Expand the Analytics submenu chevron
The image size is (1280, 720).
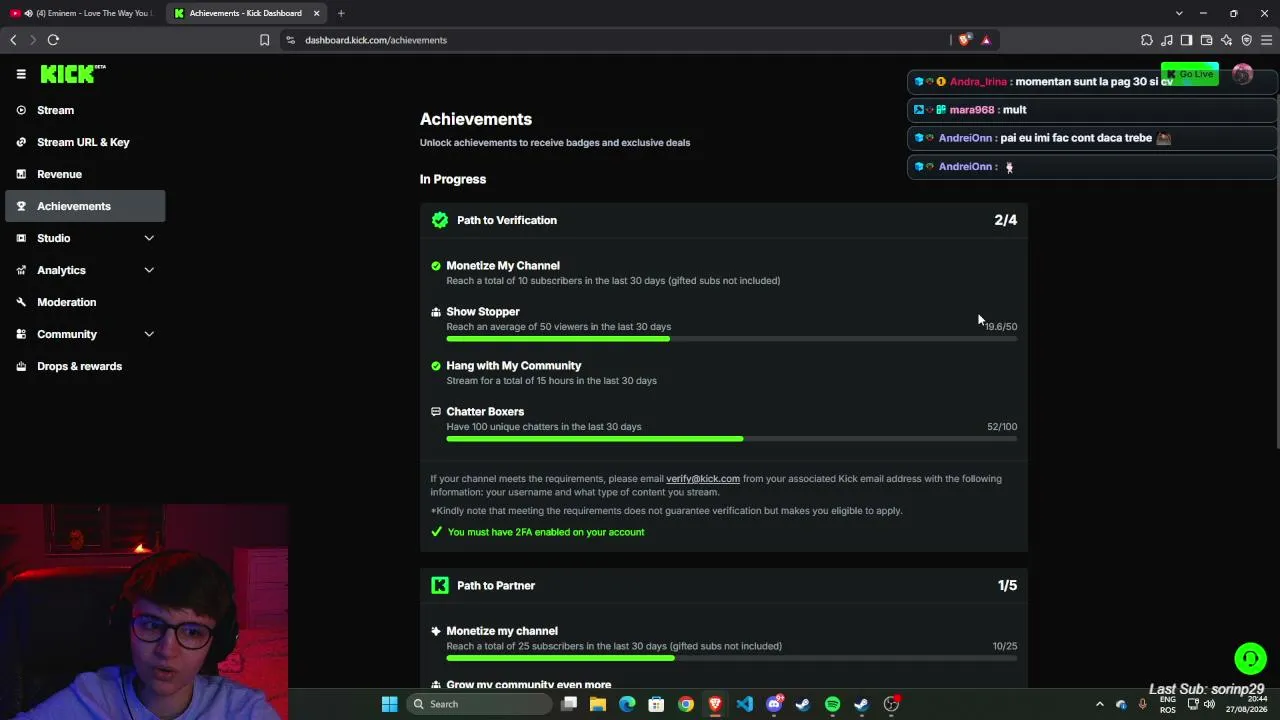(x=149, y=270)
